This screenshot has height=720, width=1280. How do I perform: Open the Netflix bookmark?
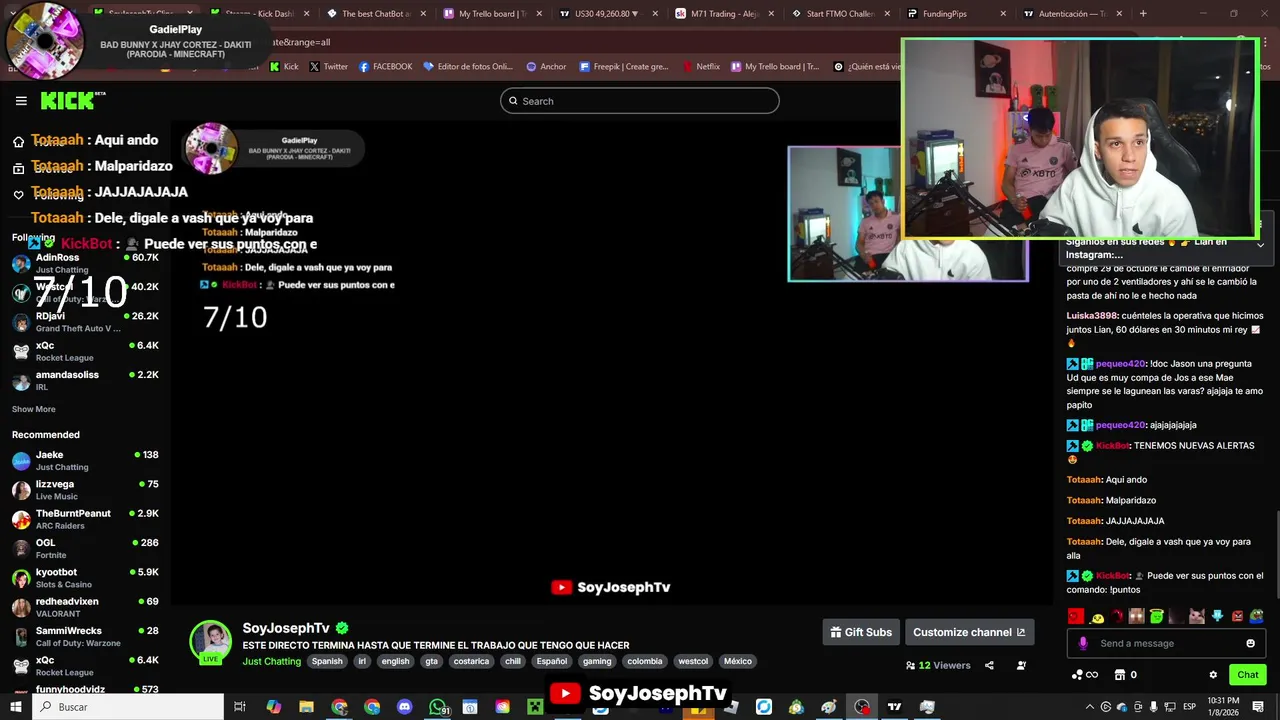point(701,67)
